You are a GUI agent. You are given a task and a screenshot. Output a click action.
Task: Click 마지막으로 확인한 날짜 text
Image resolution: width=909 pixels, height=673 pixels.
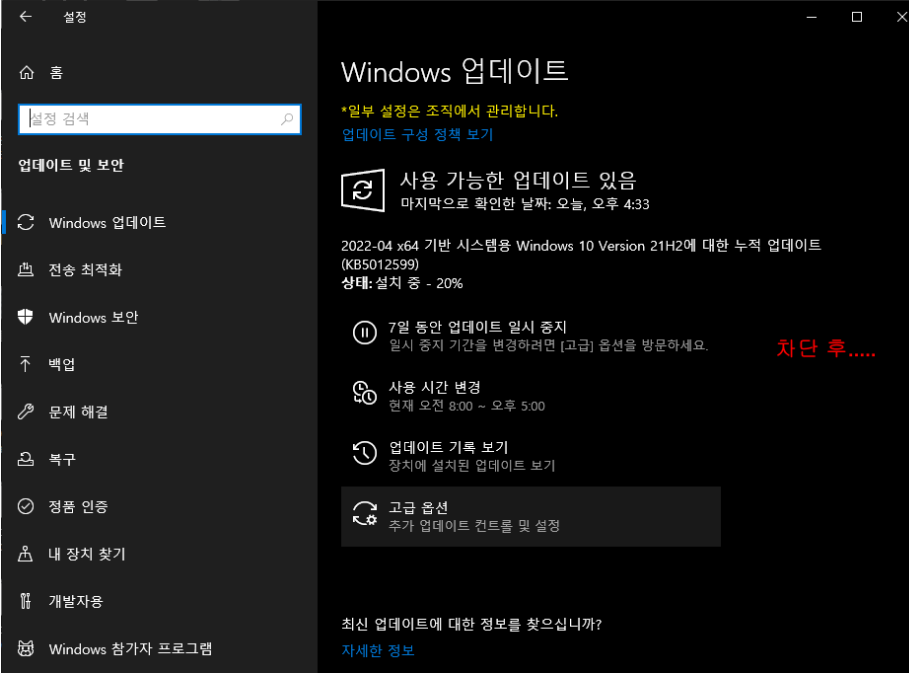point(525,204)
